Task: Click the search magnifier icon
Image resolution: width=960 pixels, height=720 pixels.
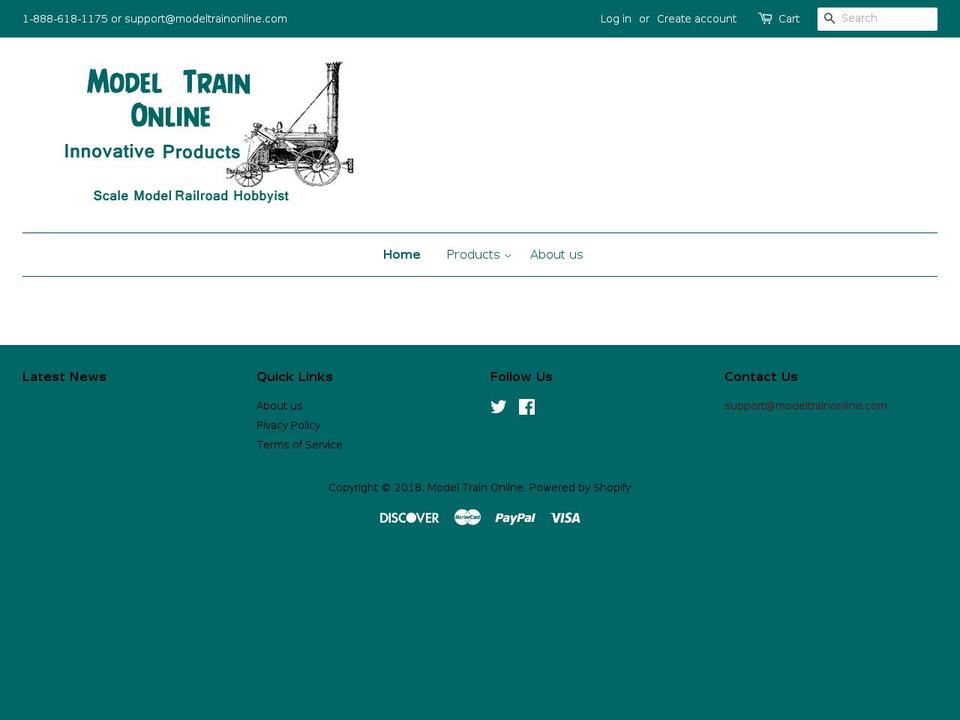Action: (830, 18)
